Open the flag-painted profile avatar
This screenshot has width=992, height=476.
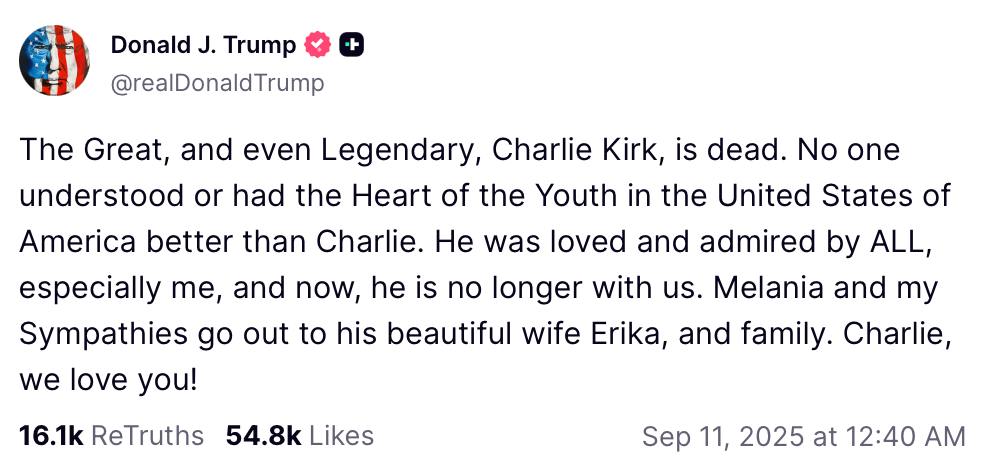[54, 61]
